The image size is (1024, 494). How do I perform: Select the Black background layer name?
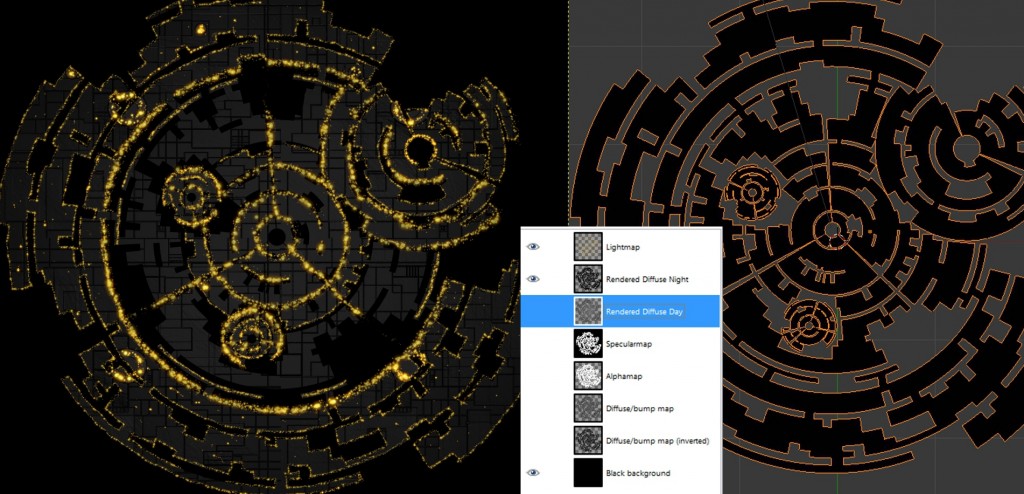coord(638,473)
